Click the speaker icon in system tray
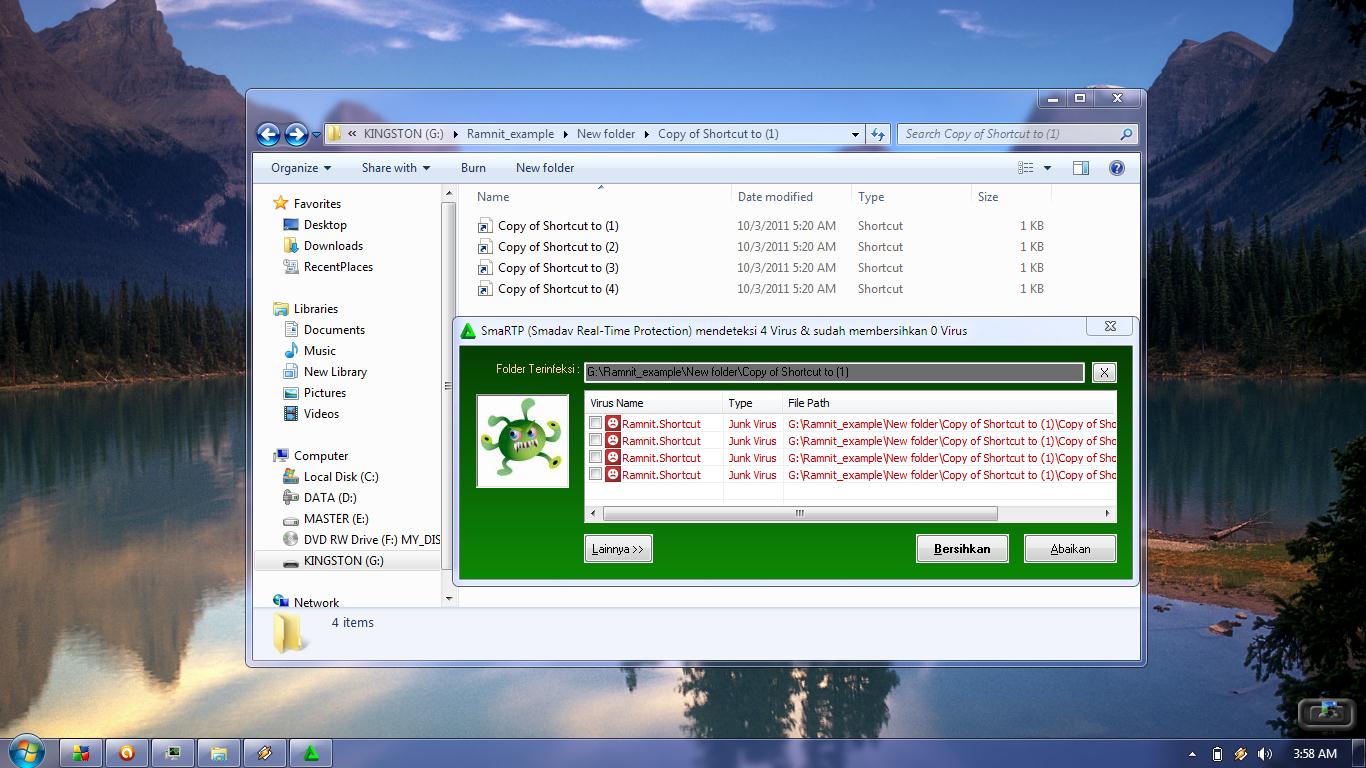Screen dimensions: 1366x768 [1263, 753]
